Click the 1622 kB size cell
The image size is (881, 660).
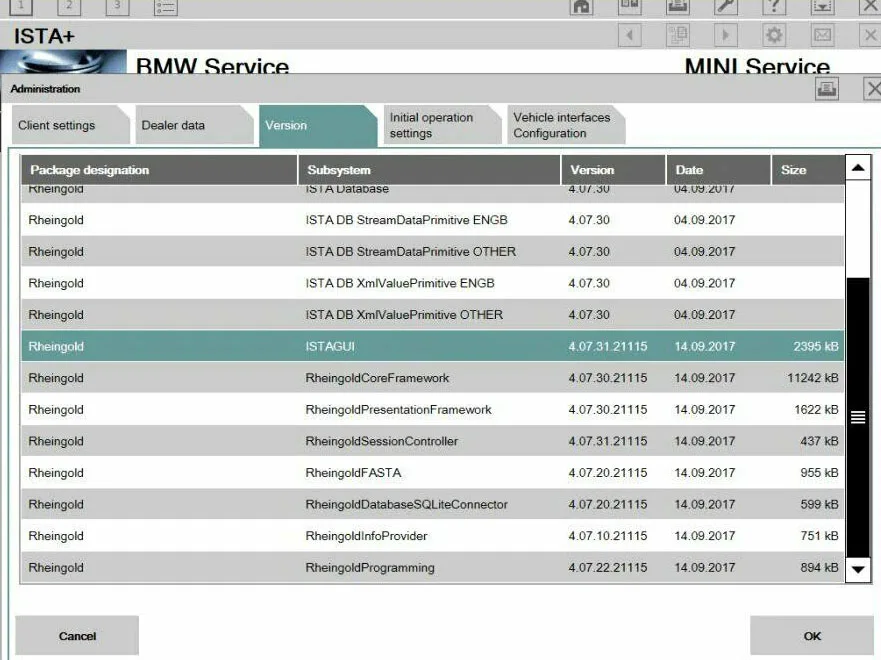click(816, 409)
